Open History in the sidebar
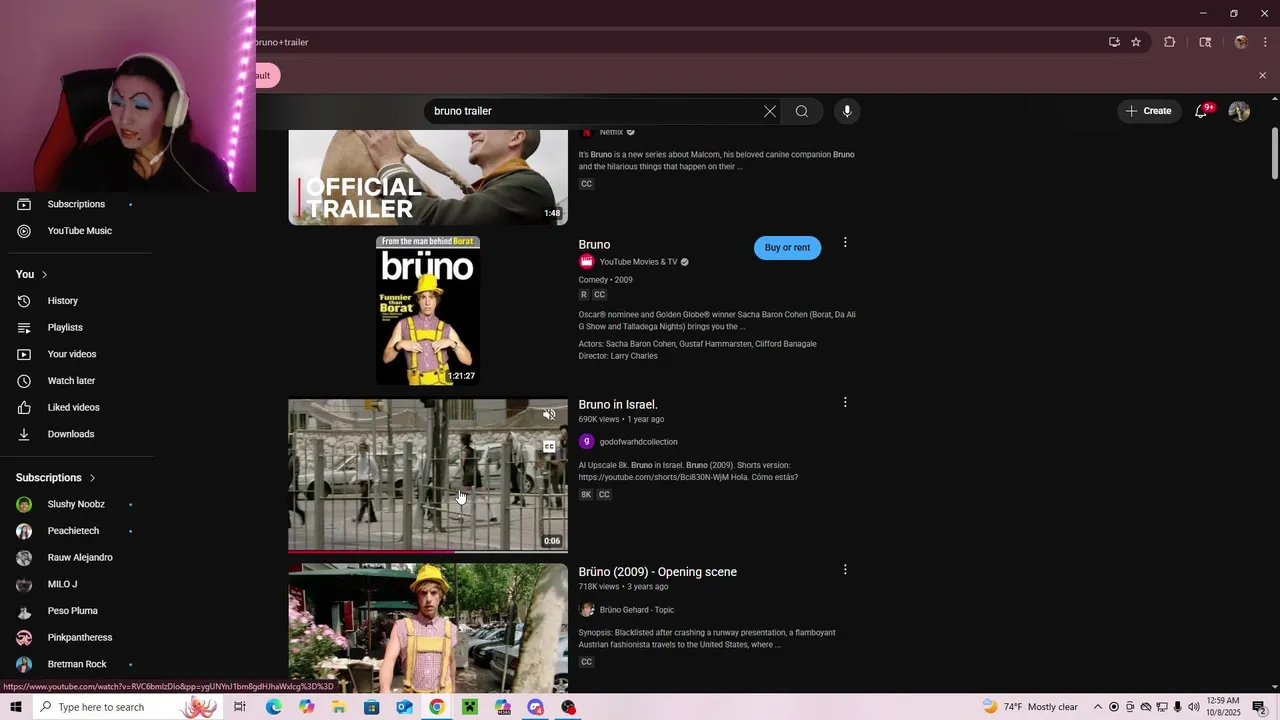1280x720 pixels. (62, 301)
